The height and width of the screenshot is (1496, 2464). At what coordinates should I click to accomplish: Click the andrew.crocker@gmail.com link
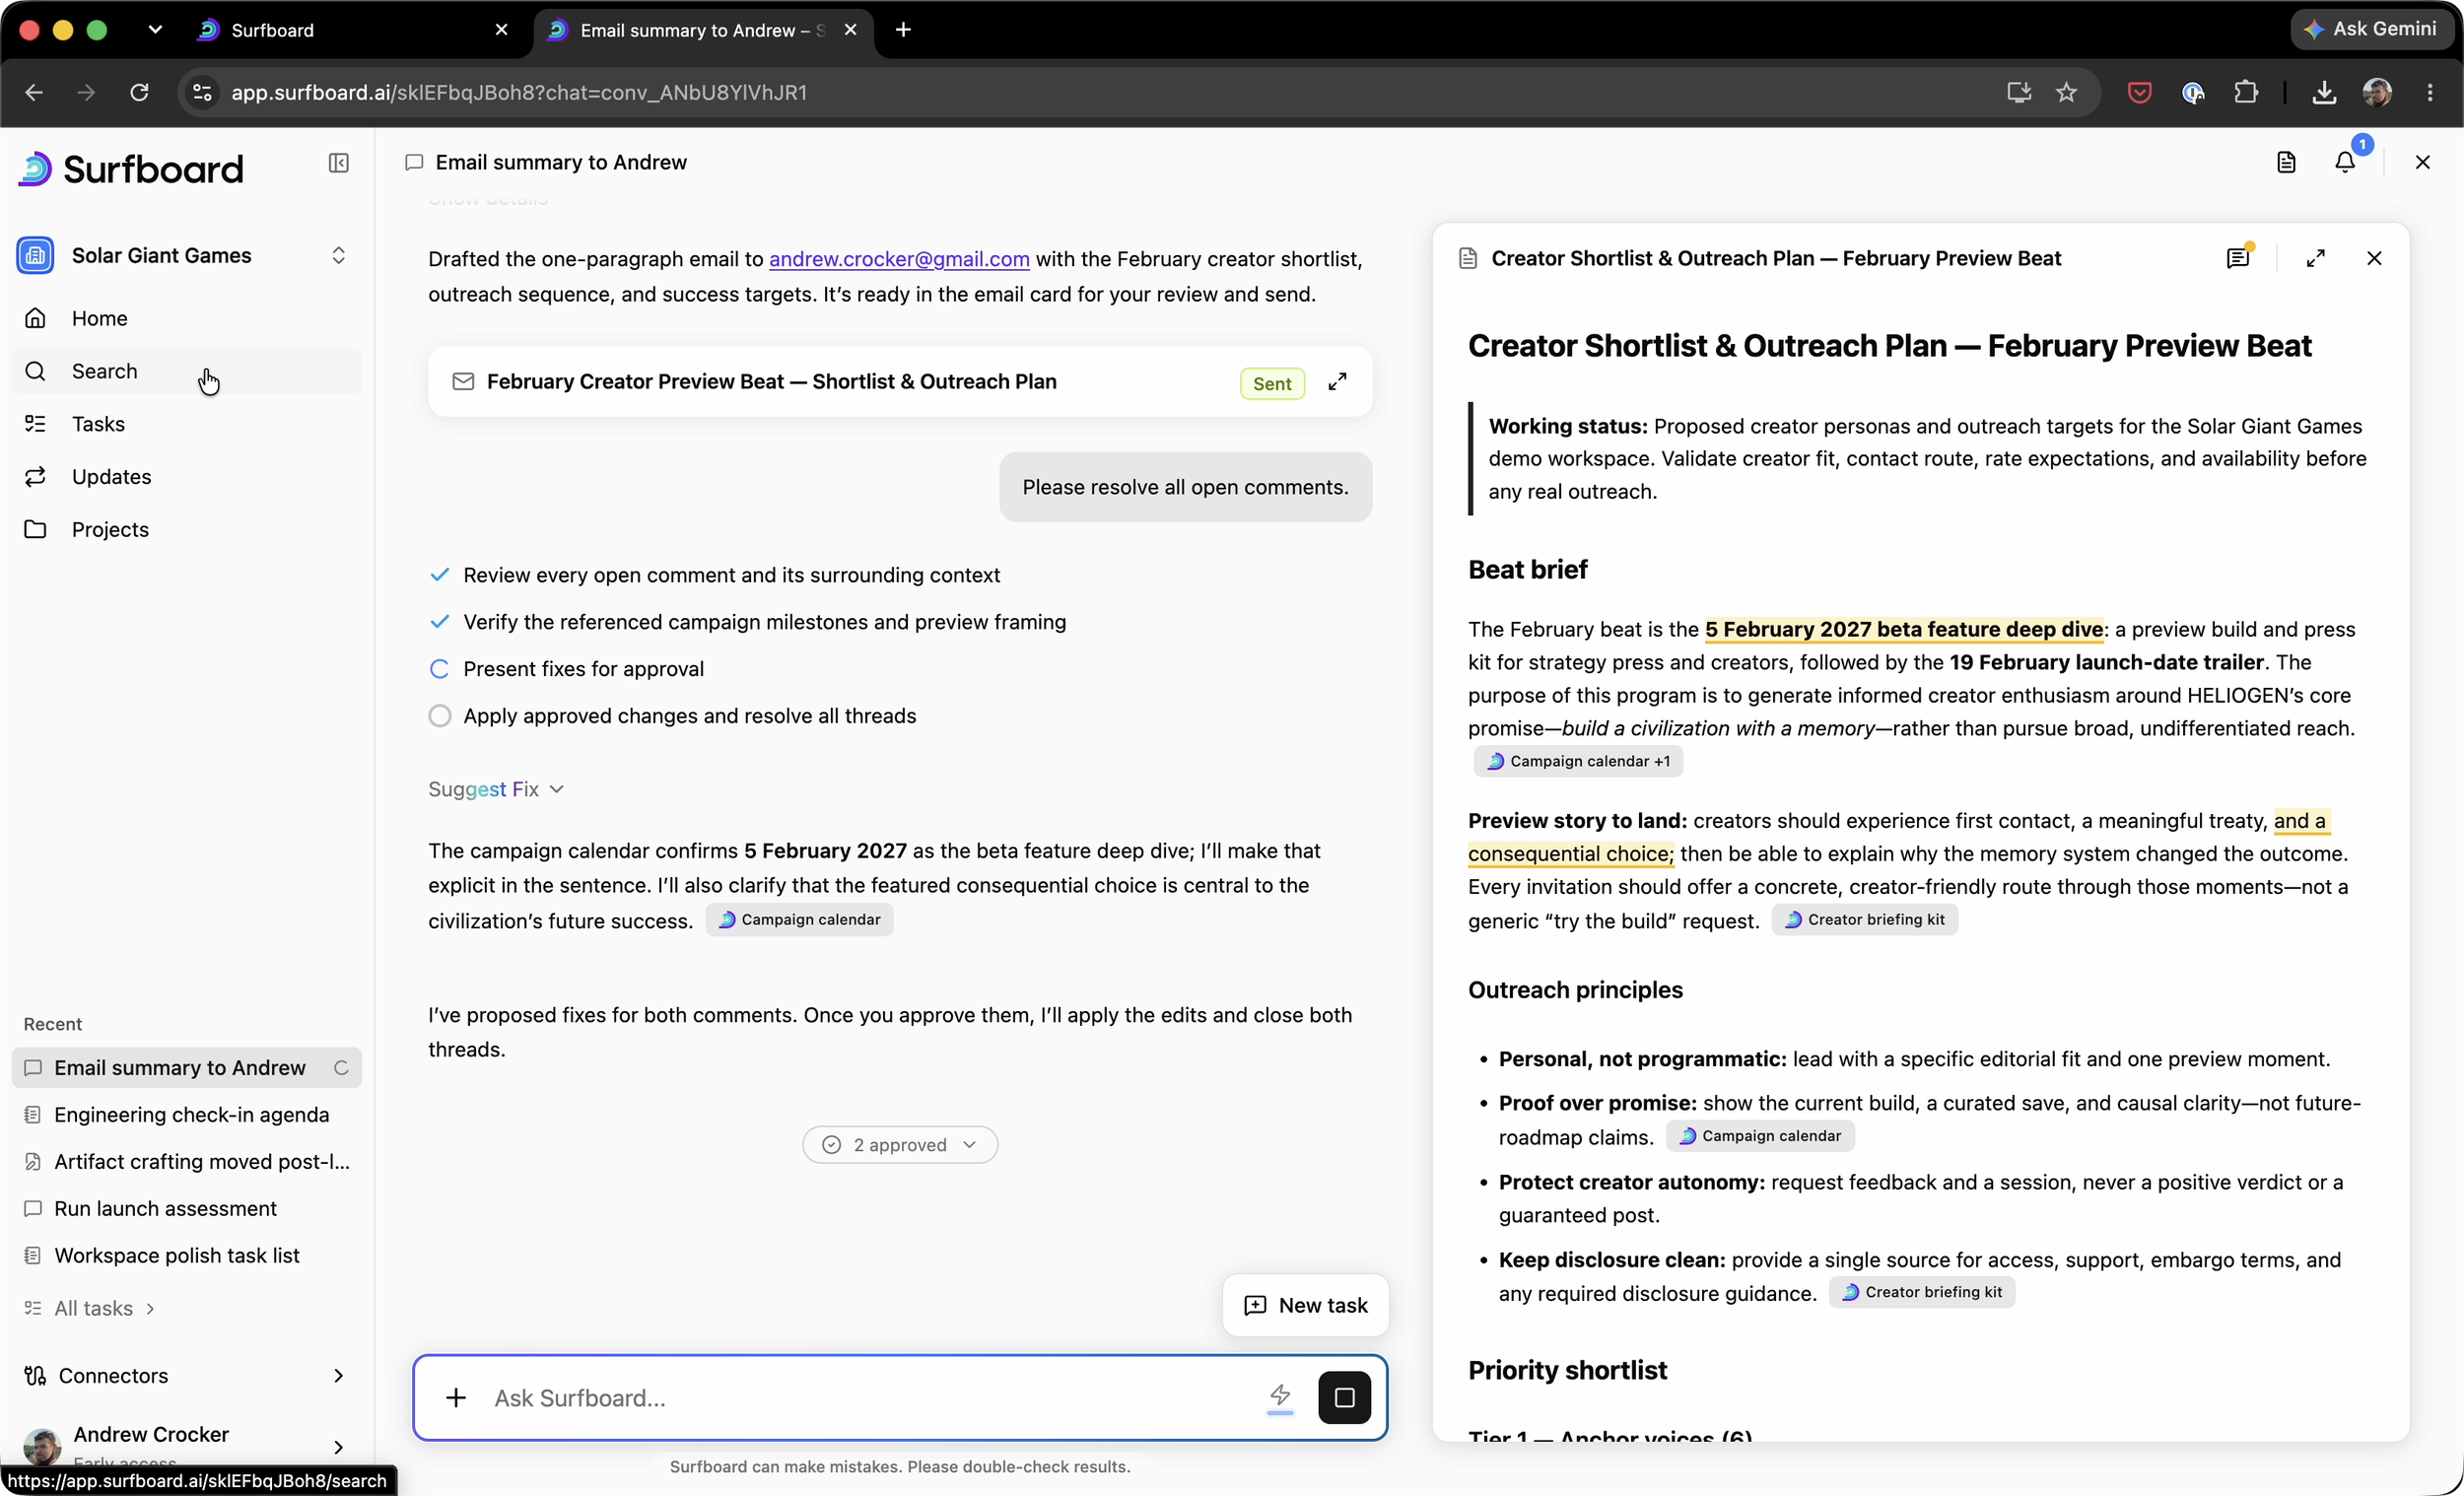tap(899, 259)
